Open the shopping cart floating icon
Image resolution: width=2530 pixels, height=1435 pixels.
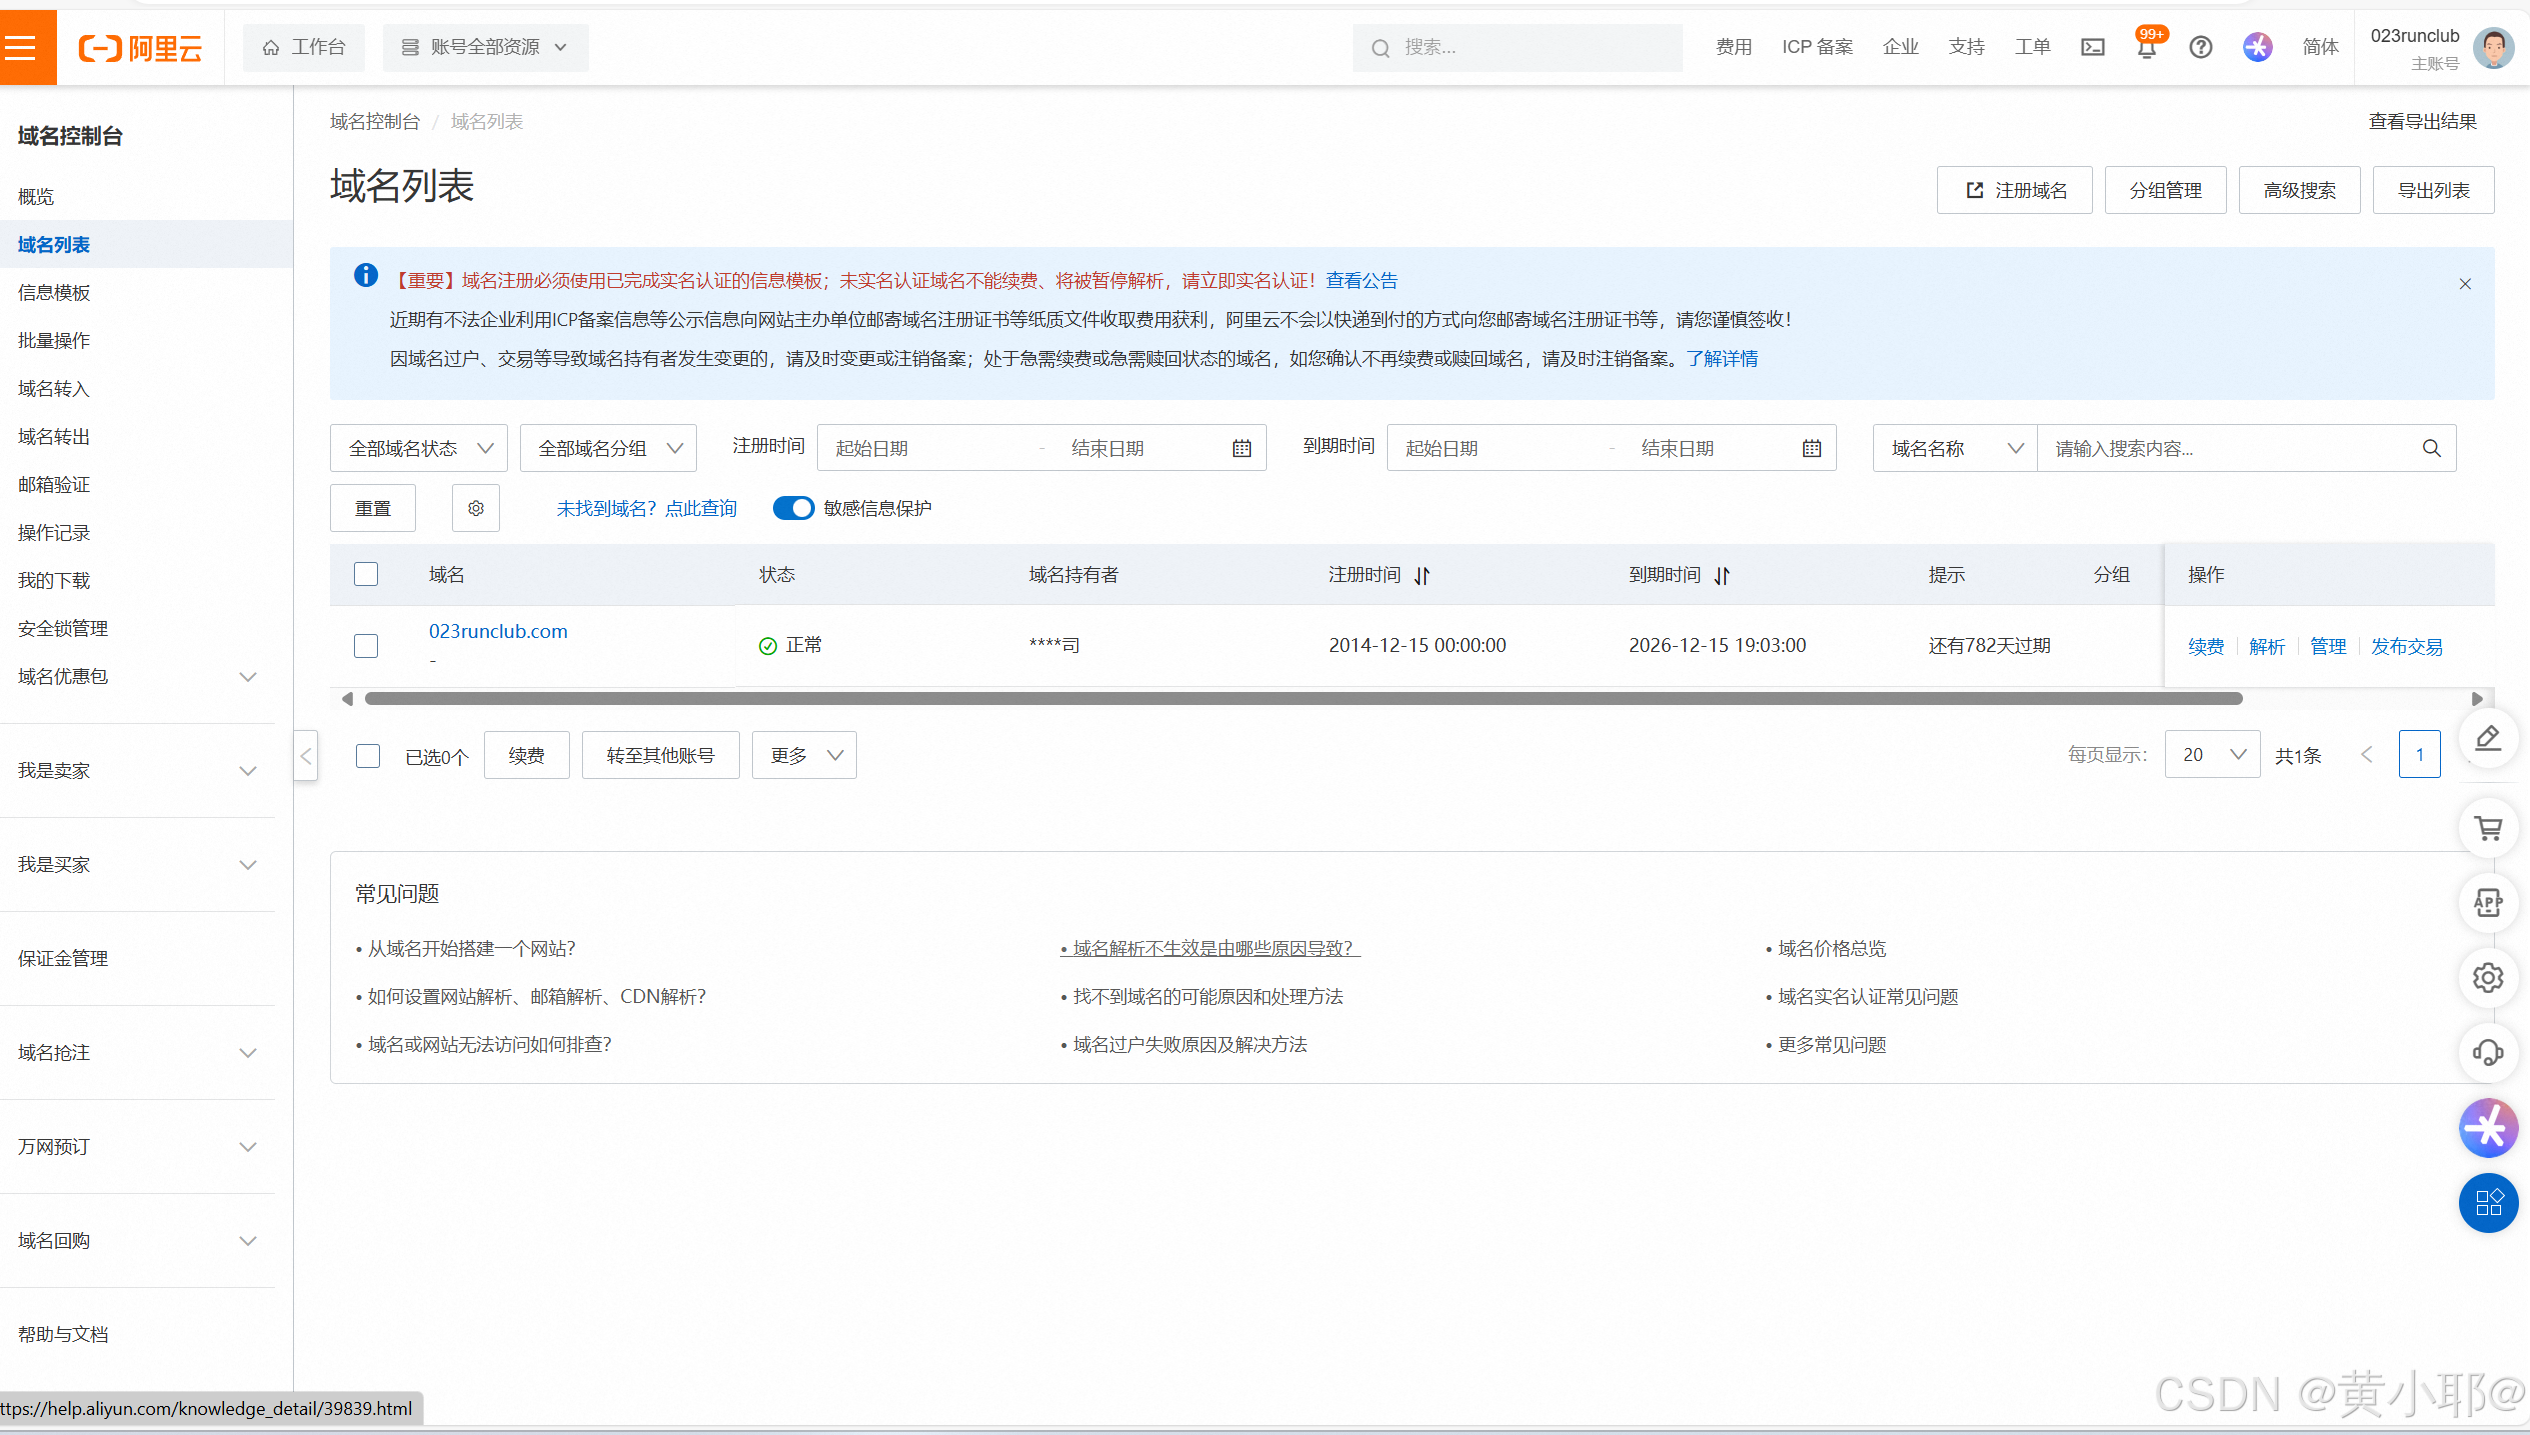pyautogui.click(x=2487, y=828)
